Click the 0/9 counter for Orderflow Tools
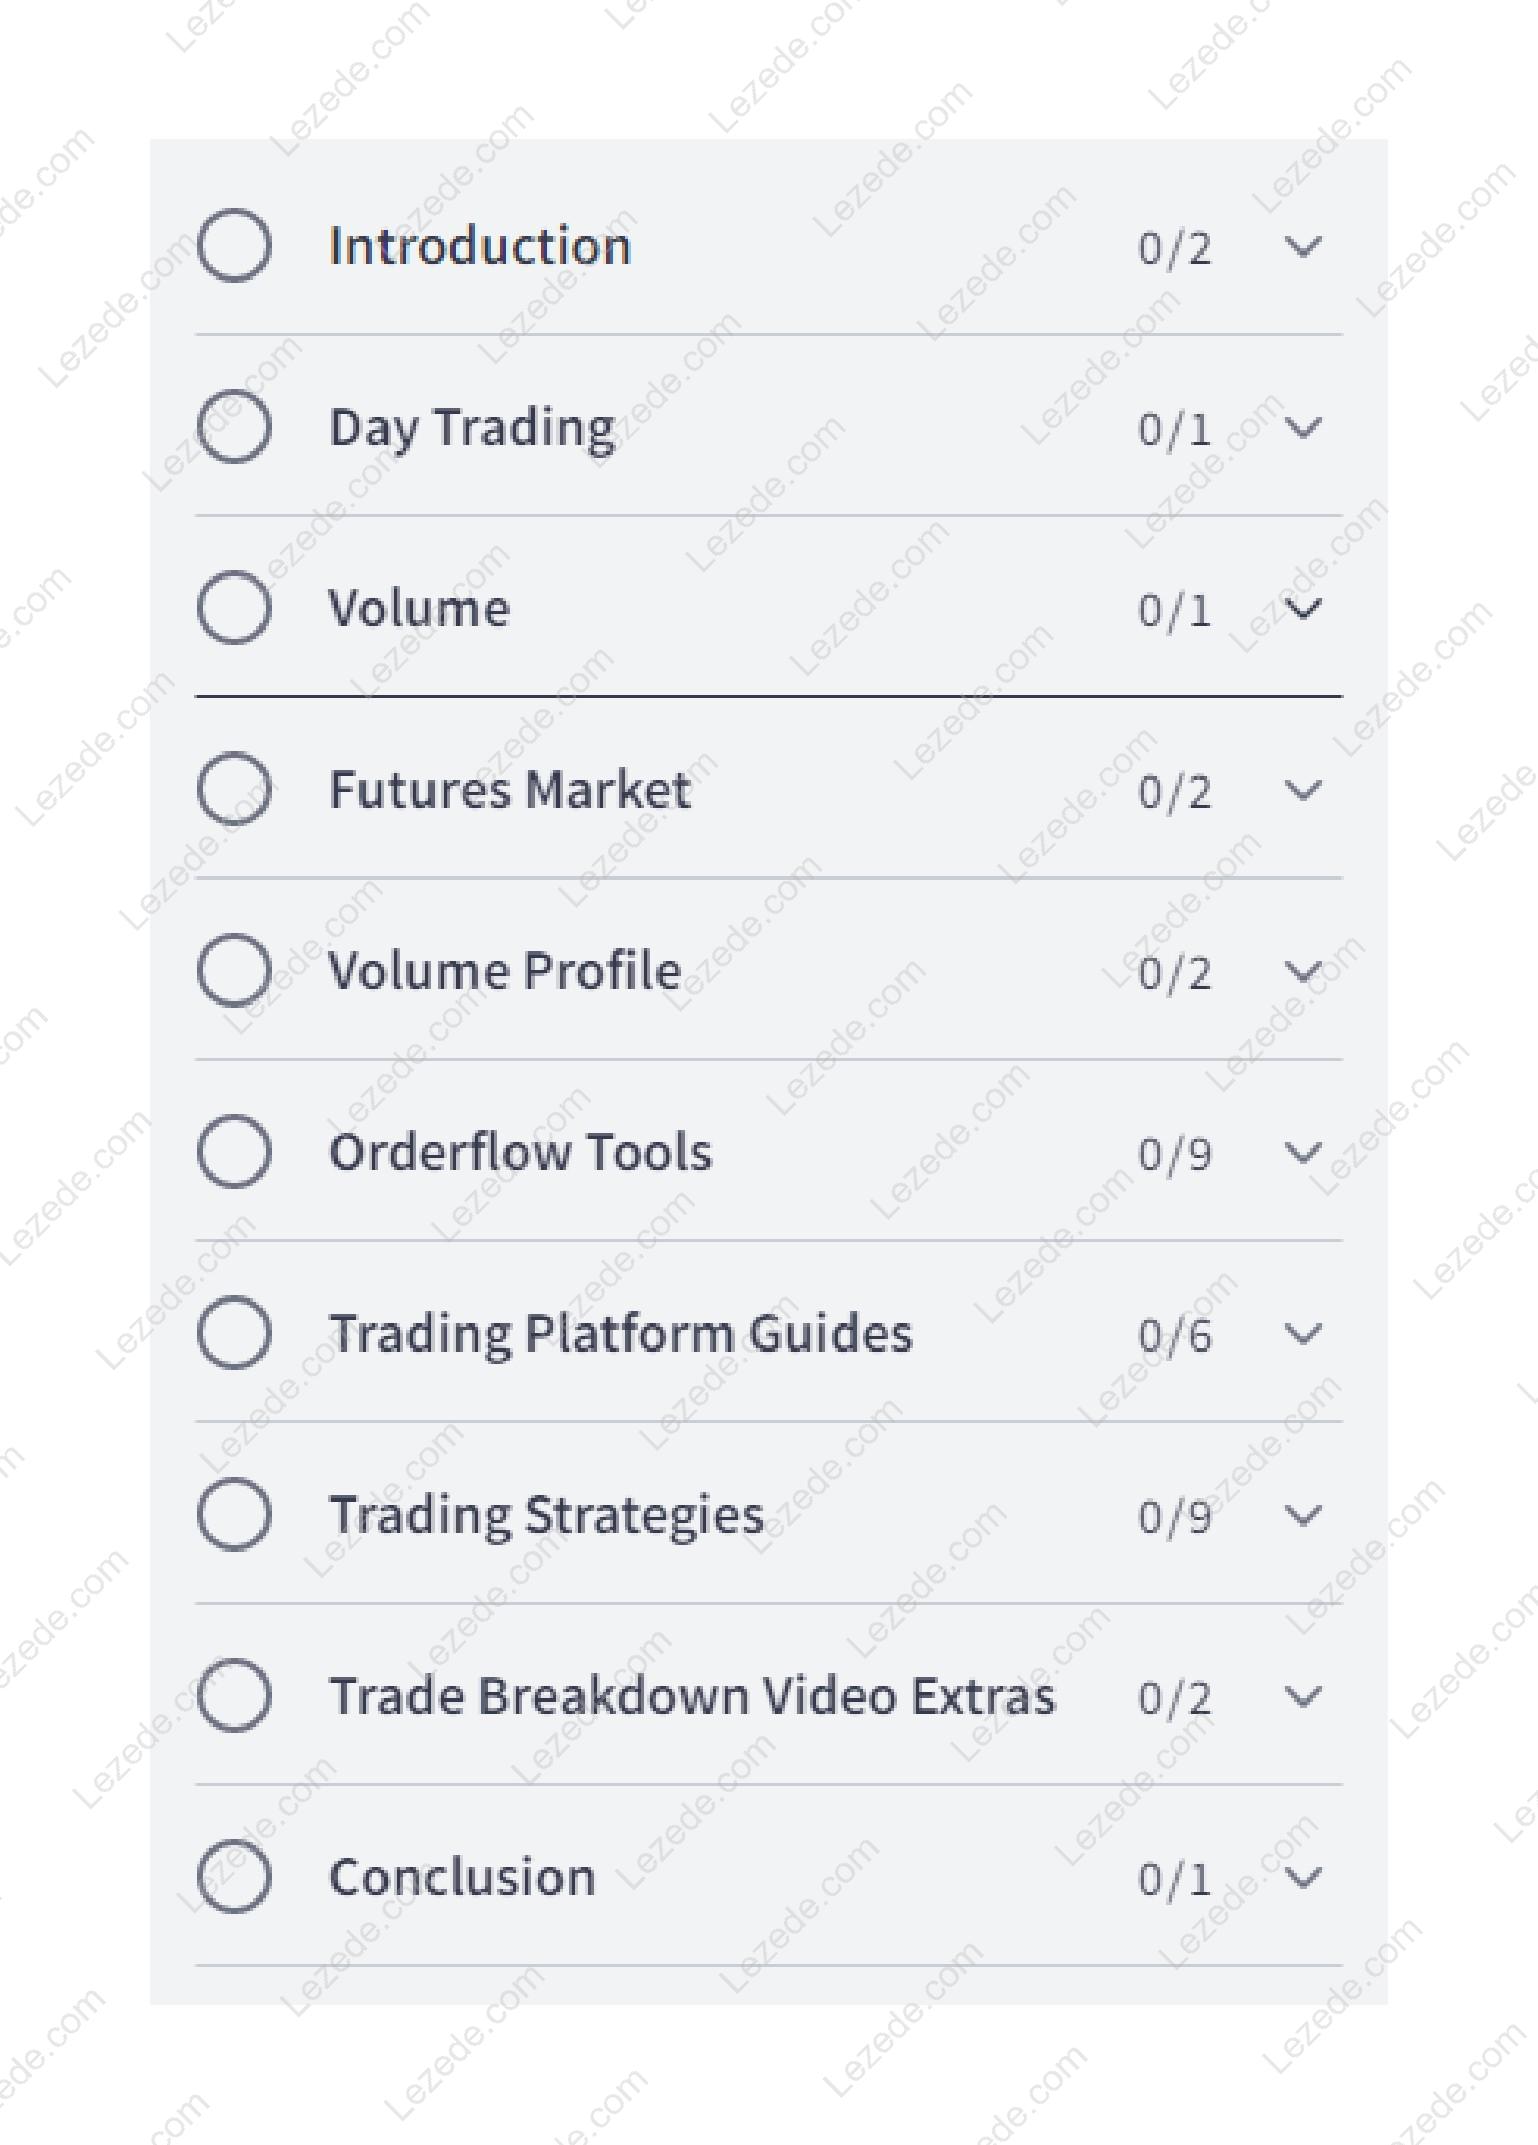The height and width of the screenshot is (2145, 1538). [1175, 1153]
